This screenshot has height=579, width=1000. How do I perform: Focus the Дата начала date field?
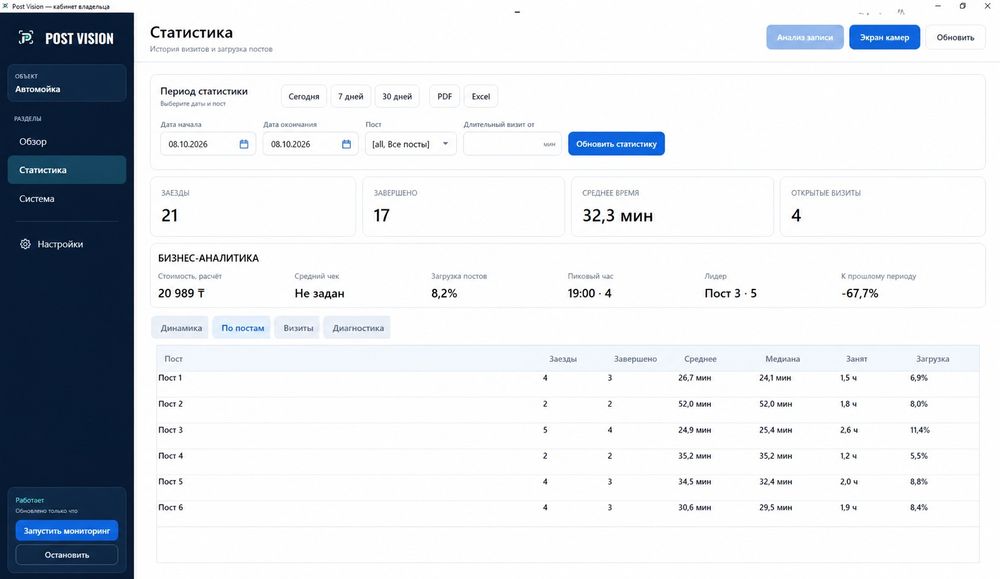pos(208,144)
